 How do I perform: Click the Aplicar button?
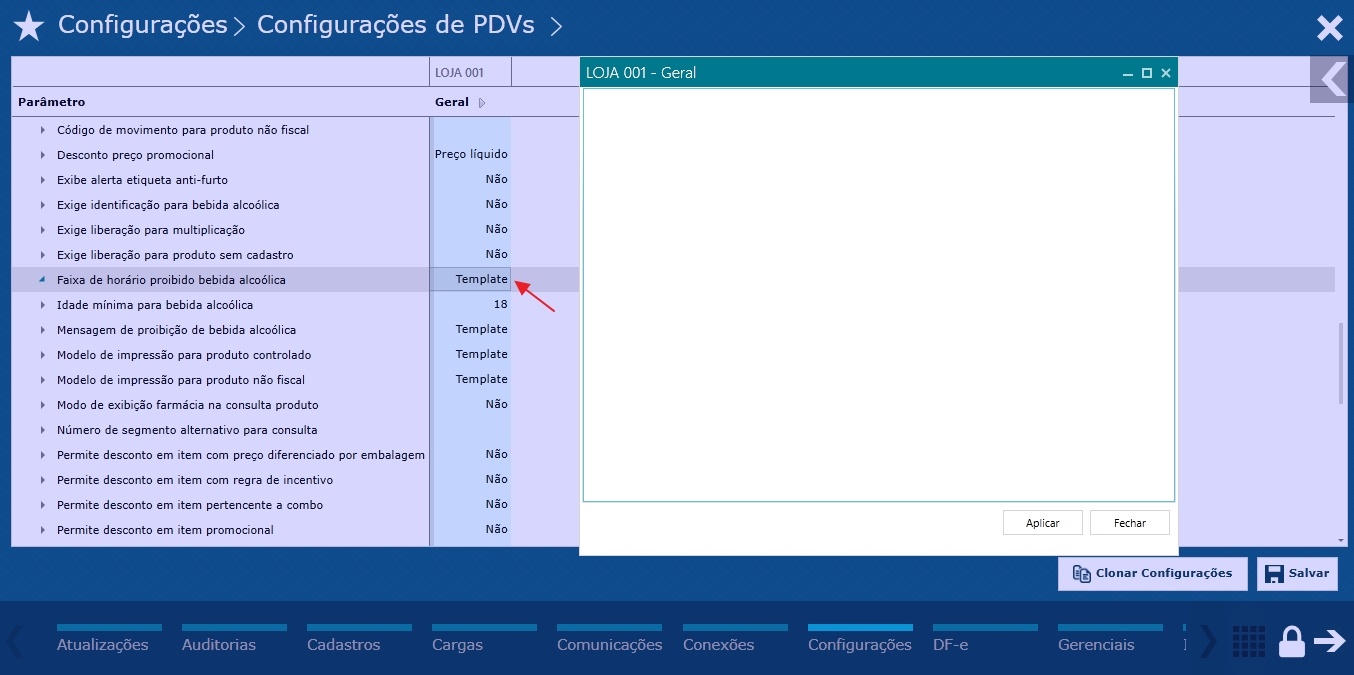pyautogui.click(x=1043, y=523)
